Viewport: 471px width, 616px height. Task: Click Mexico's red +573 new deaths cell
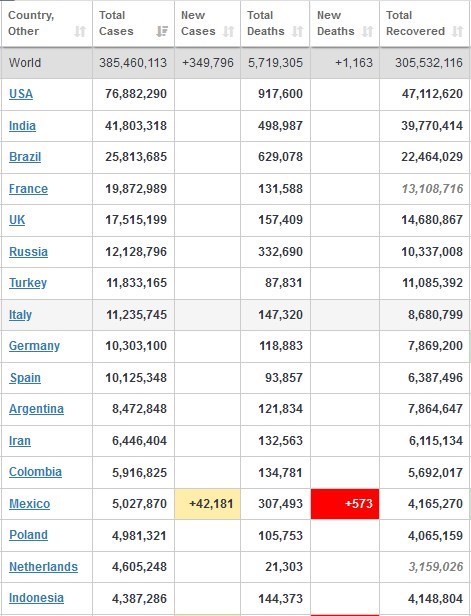tap(345, 504)
